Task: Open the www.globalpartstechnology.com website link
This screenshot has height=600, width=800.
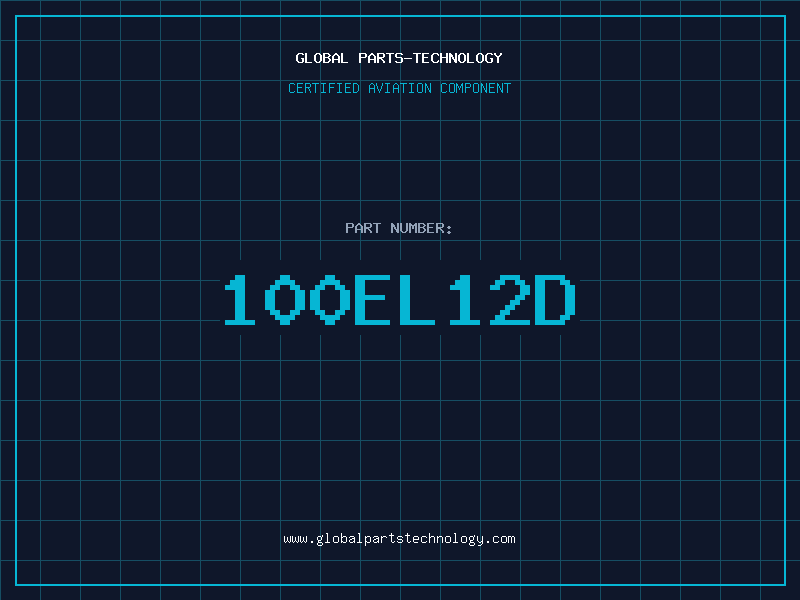Action: click(399, 539)
